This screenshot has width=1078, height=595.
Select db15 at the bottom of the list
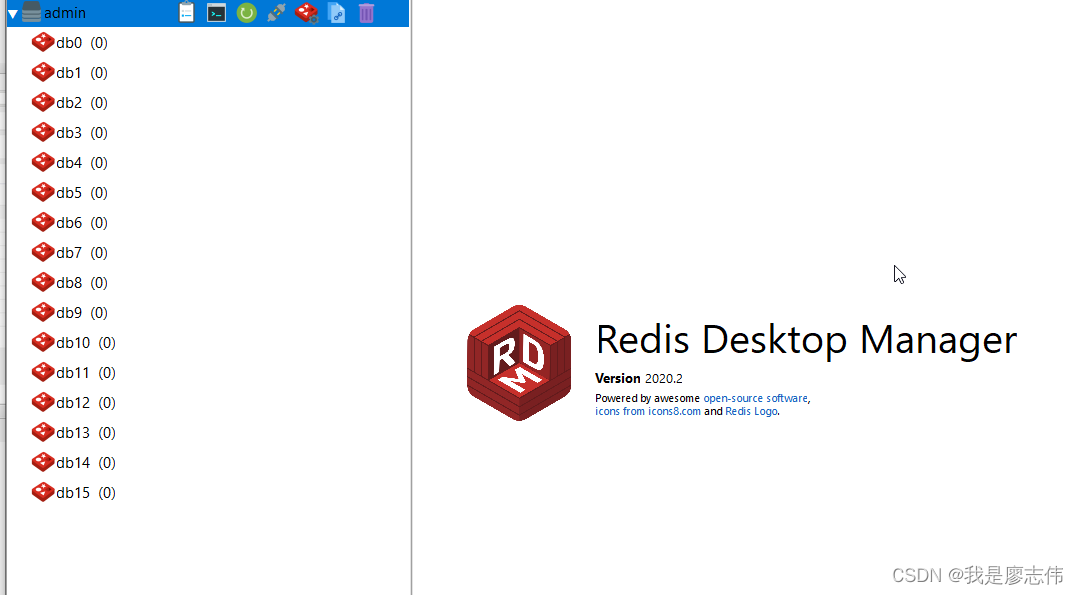pyautogui.click(x=74, y=493)
